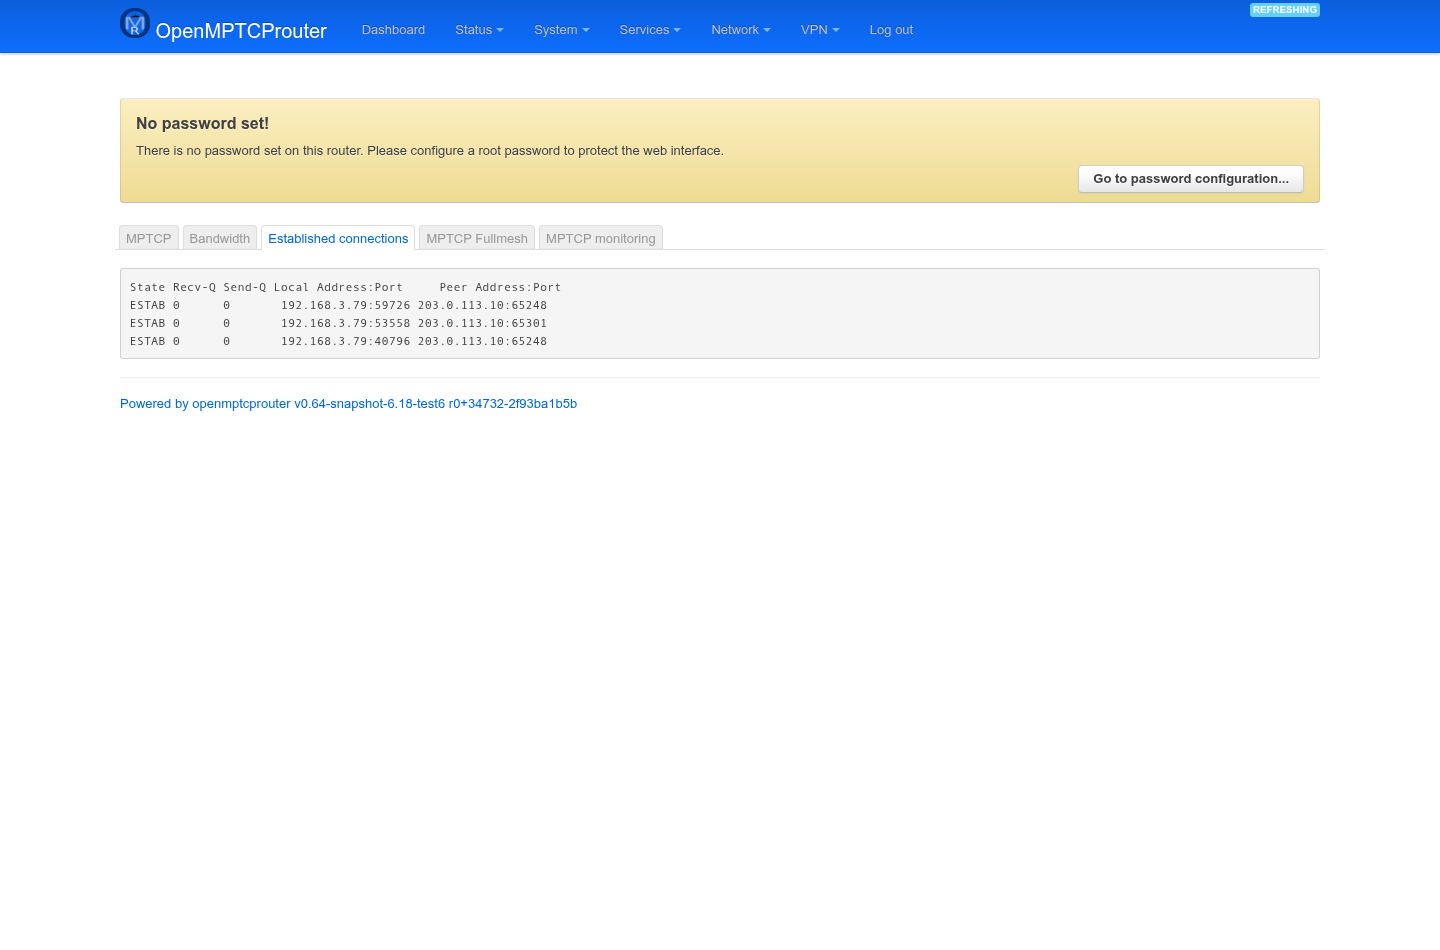The image size is (1440, 950).
Task: Open the MPTCP monitoring tab
Action: pyautogui.click(x=601, y=238)
